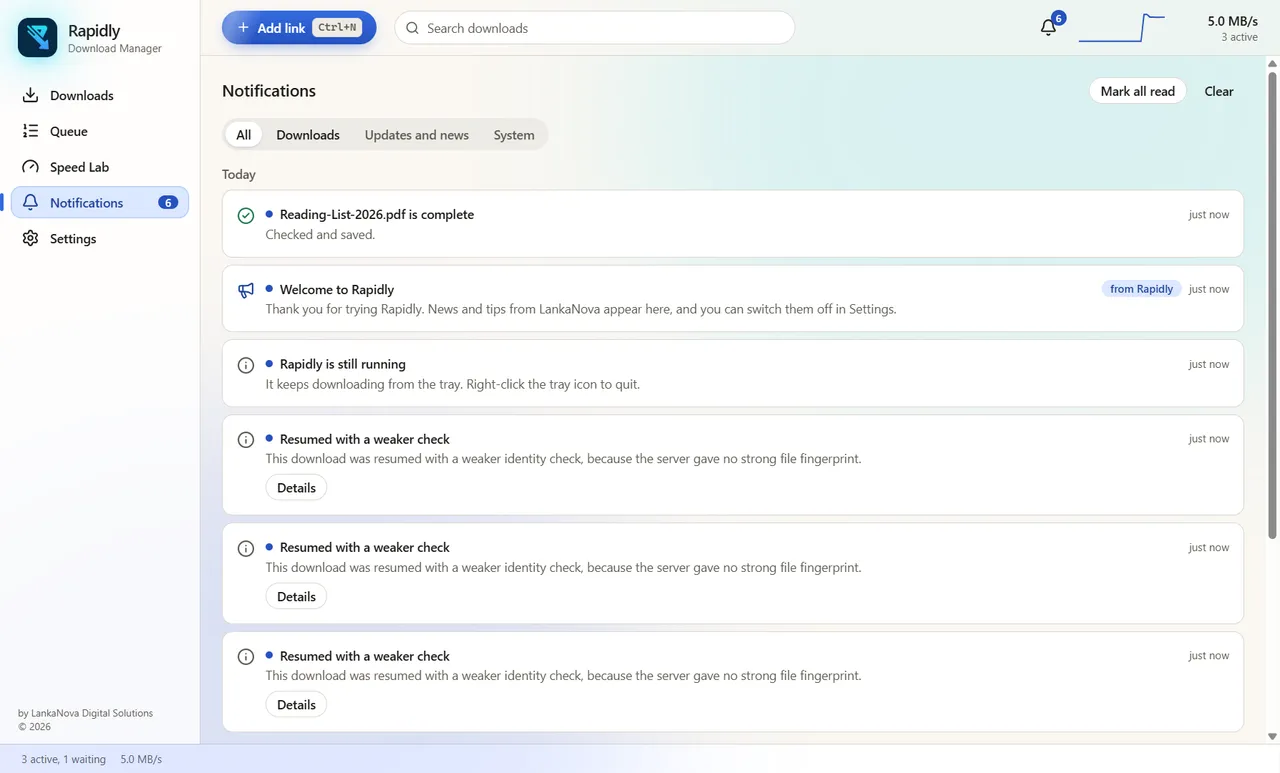Screen dimensions: 1280x773
Task: Click the vertical scrollbar thumb
Action: pyautogui.click(x=1272, y=305)
